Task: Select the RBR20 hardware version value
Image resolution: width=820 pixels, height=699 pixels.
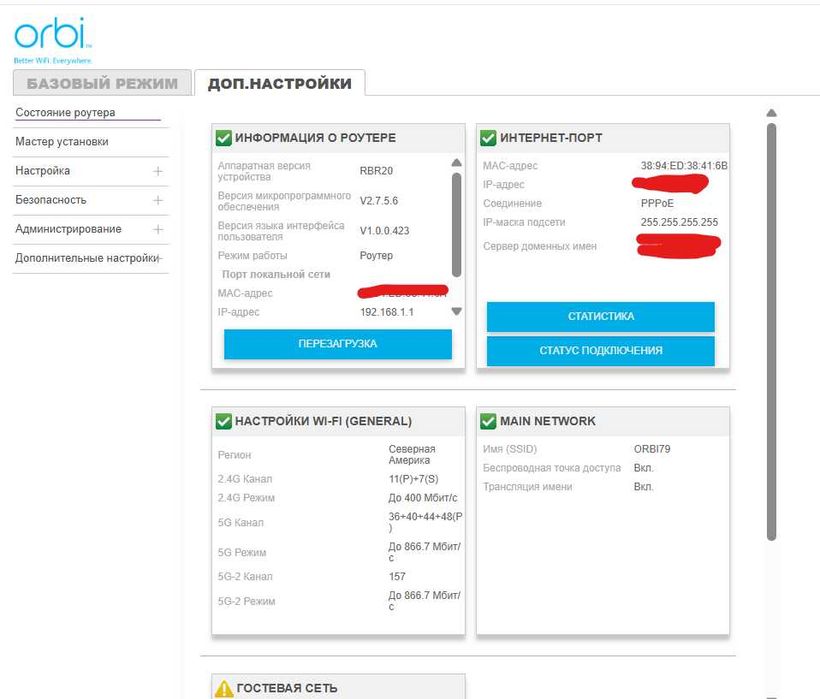Action: [376, 171]
